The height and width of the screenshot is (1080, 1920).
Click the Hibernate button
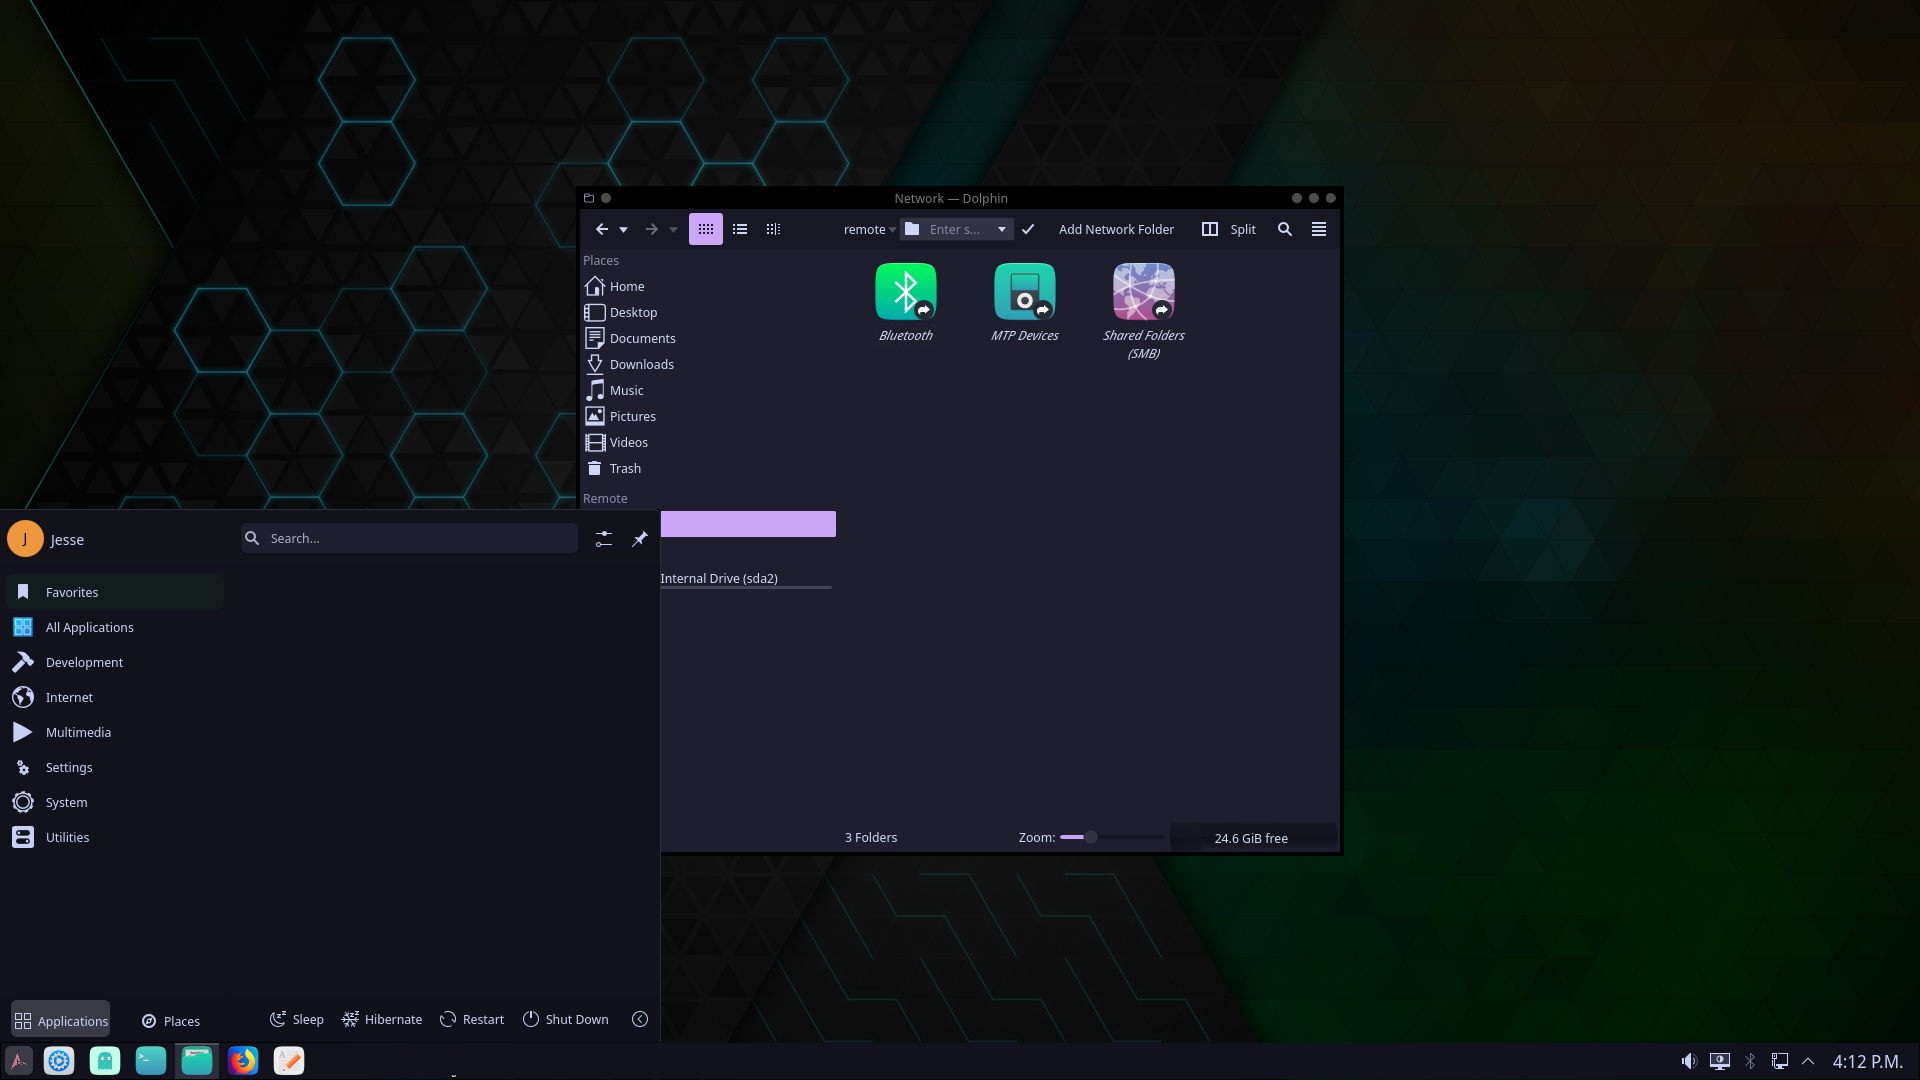tap(382, 1019)
